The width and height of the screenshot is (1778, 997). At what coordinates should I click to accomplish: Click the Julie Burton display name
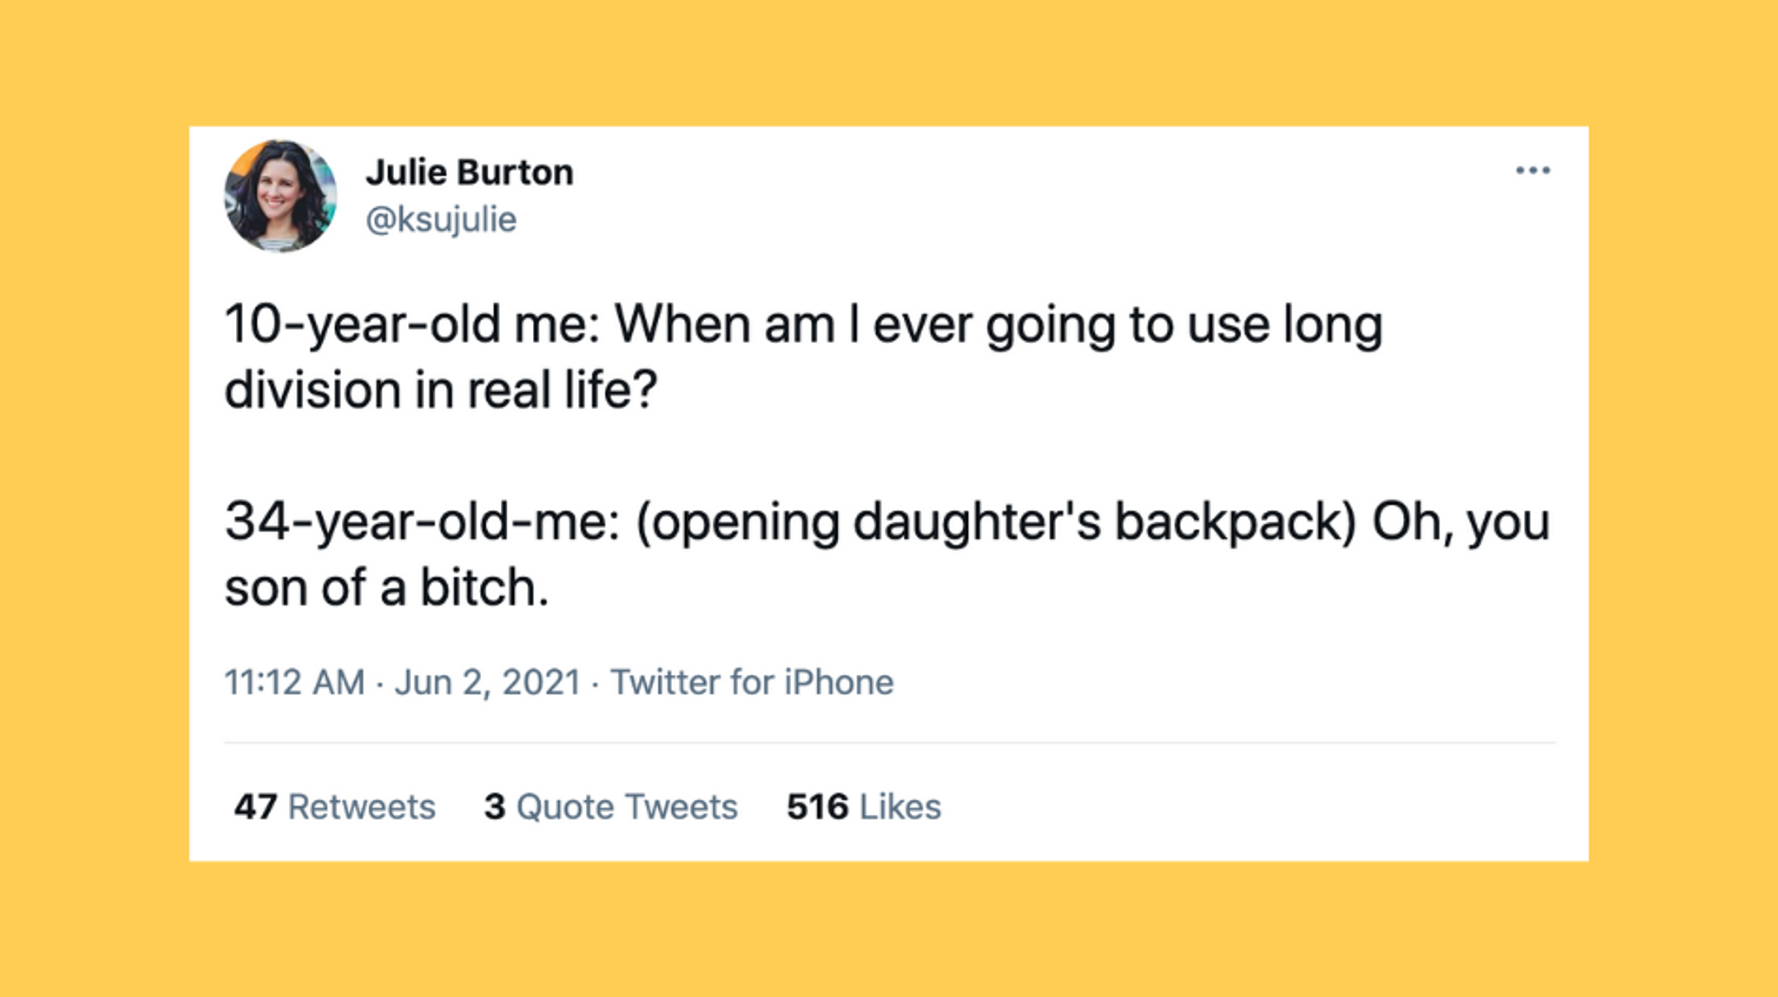click(469, 171)
